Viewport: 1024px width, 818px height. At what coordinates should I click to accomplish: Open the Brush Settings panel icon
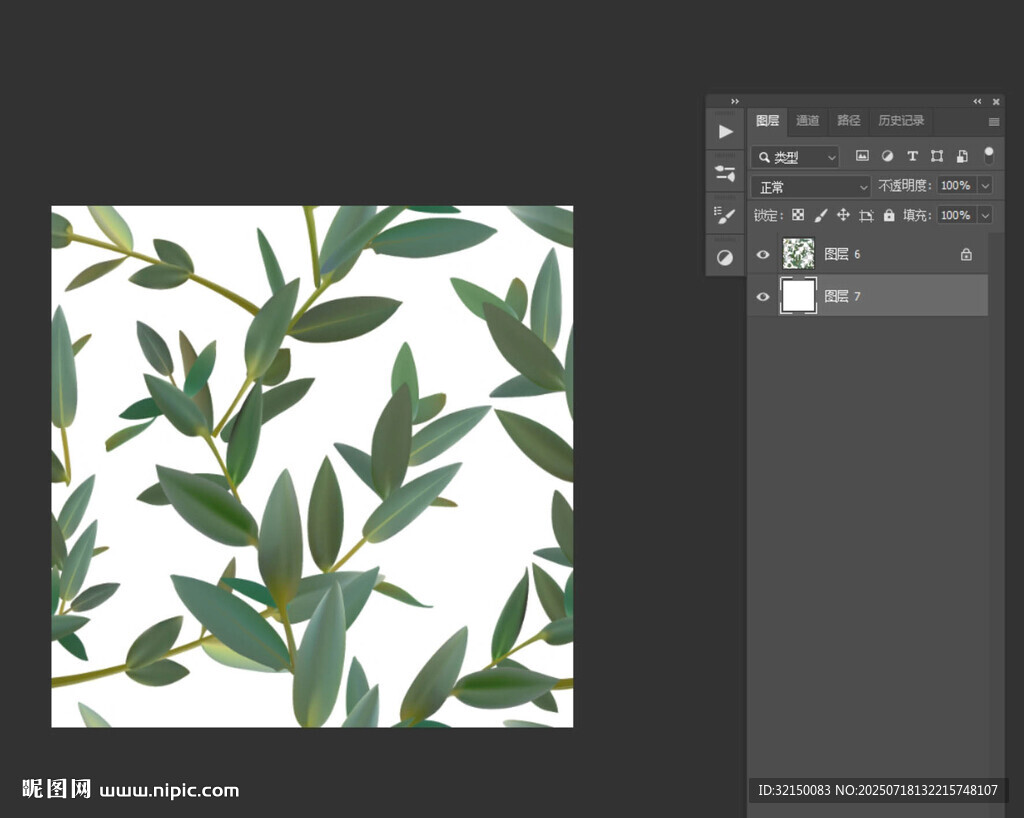click(725, 215)
